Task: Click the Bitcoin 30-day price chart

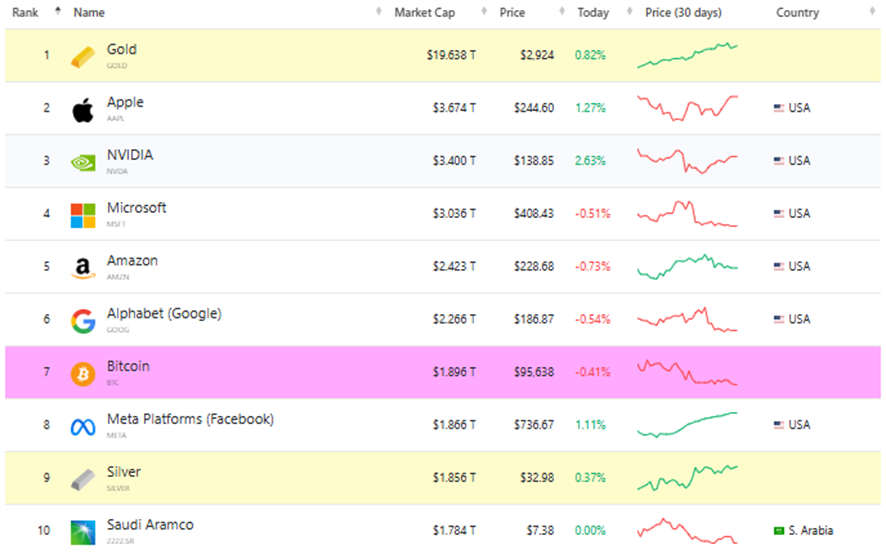Action: pos(687,373)
